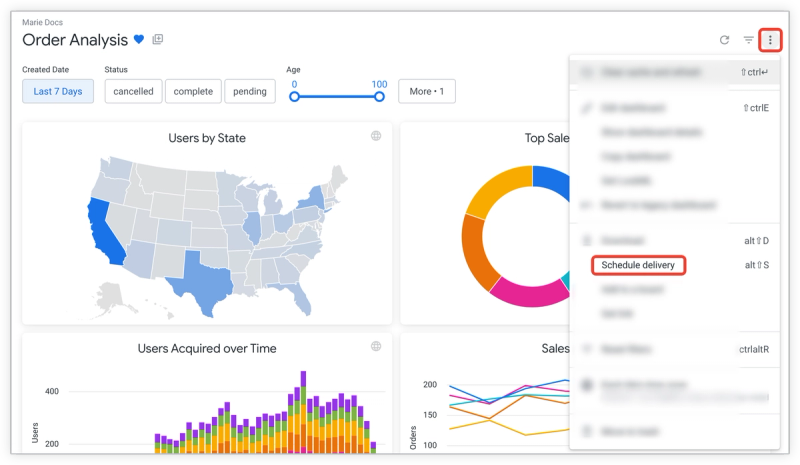Click the Age slider minimum handle at 0
The height and width of the screenshot is (465, 800).
coord(294,96)
